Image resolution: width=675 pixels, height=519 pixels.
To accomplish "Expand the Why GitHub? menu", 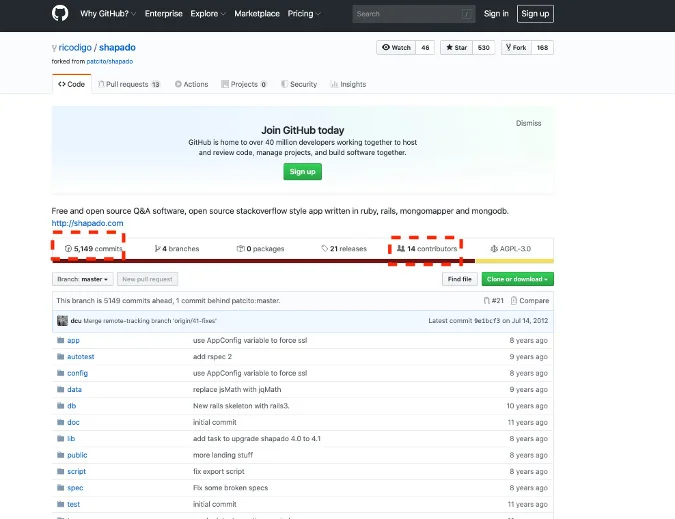I will (108, 13).
